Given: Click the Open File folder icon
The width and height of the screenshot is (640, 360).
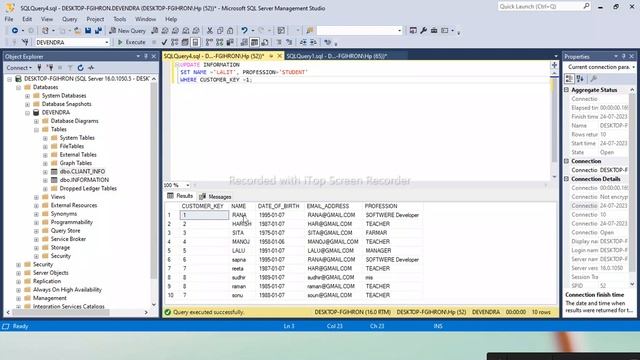Looking at the screenshot, I should 77,31.
